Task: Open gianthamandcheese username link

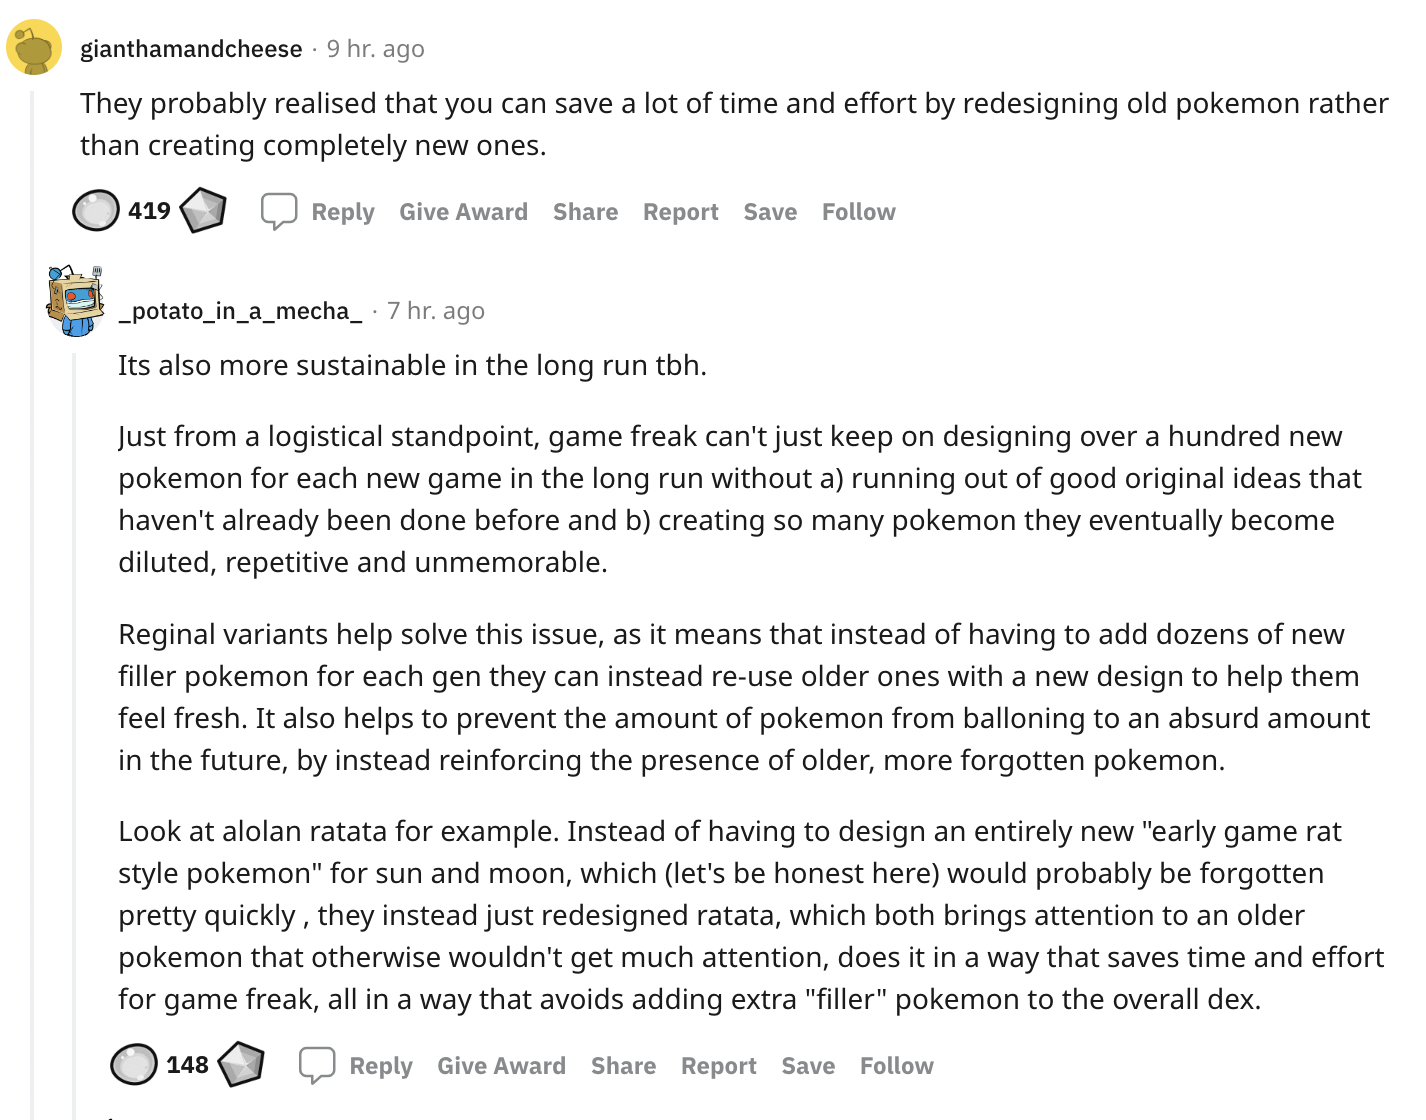Action: pyautogui.click(x=191, y=49)
